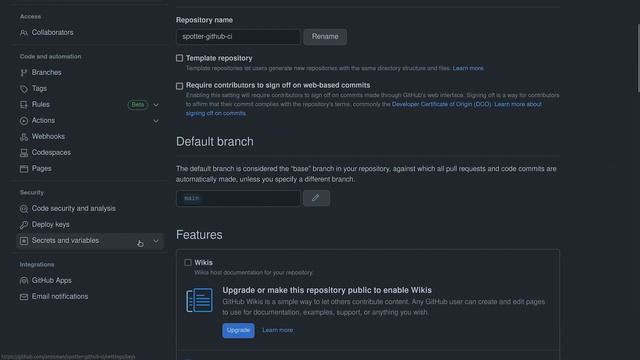Go to Deploy keys page
640x360 pixels.
pyautogui.click(x=51, y=224)
